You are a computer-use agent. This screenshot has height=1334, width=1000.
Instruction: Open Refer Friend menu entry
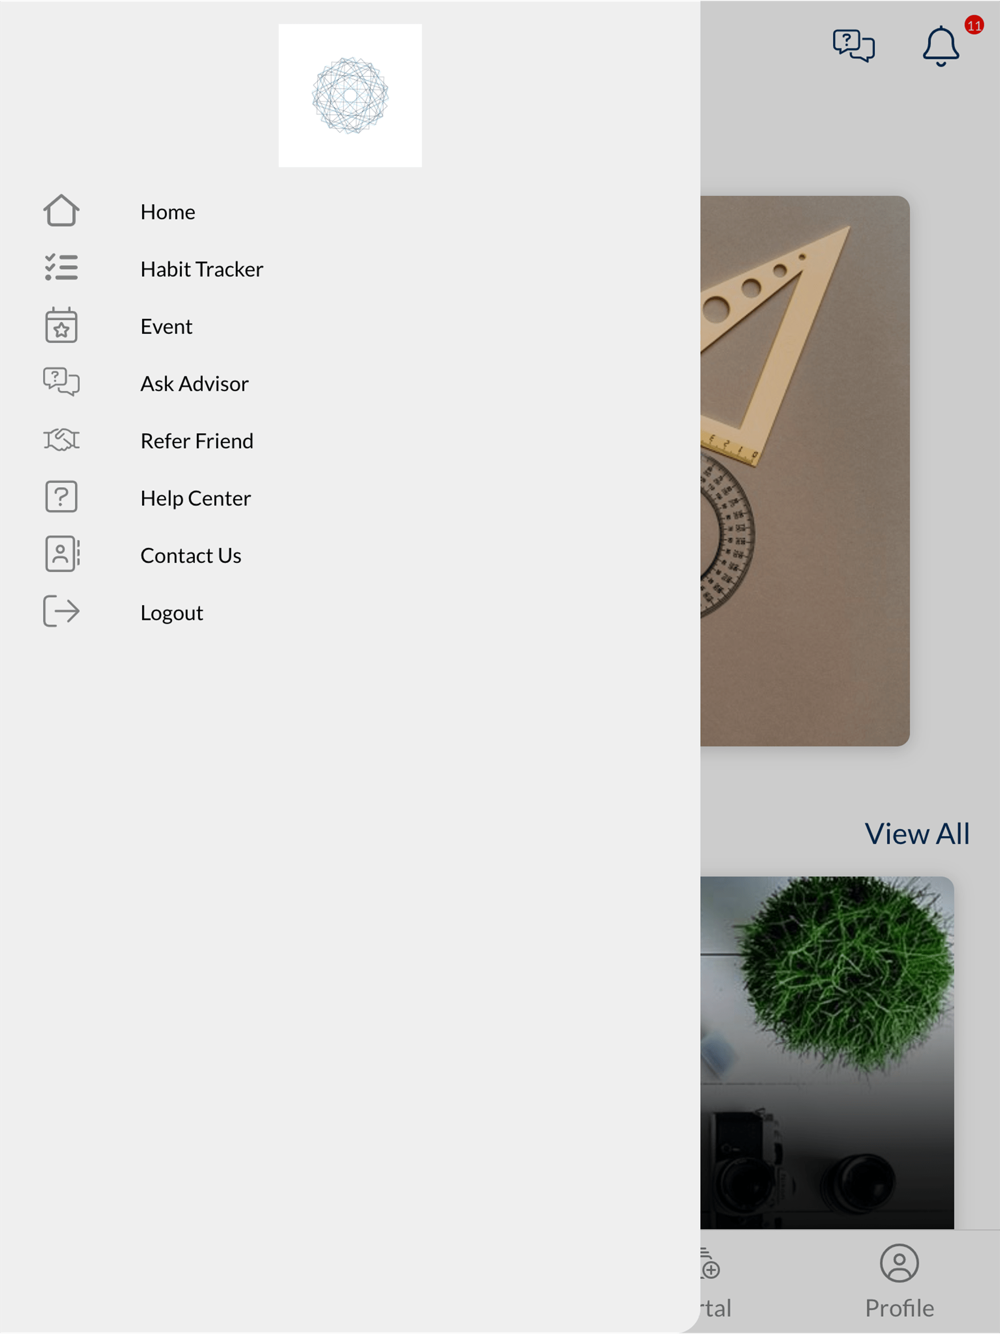(x=197, y=441)
